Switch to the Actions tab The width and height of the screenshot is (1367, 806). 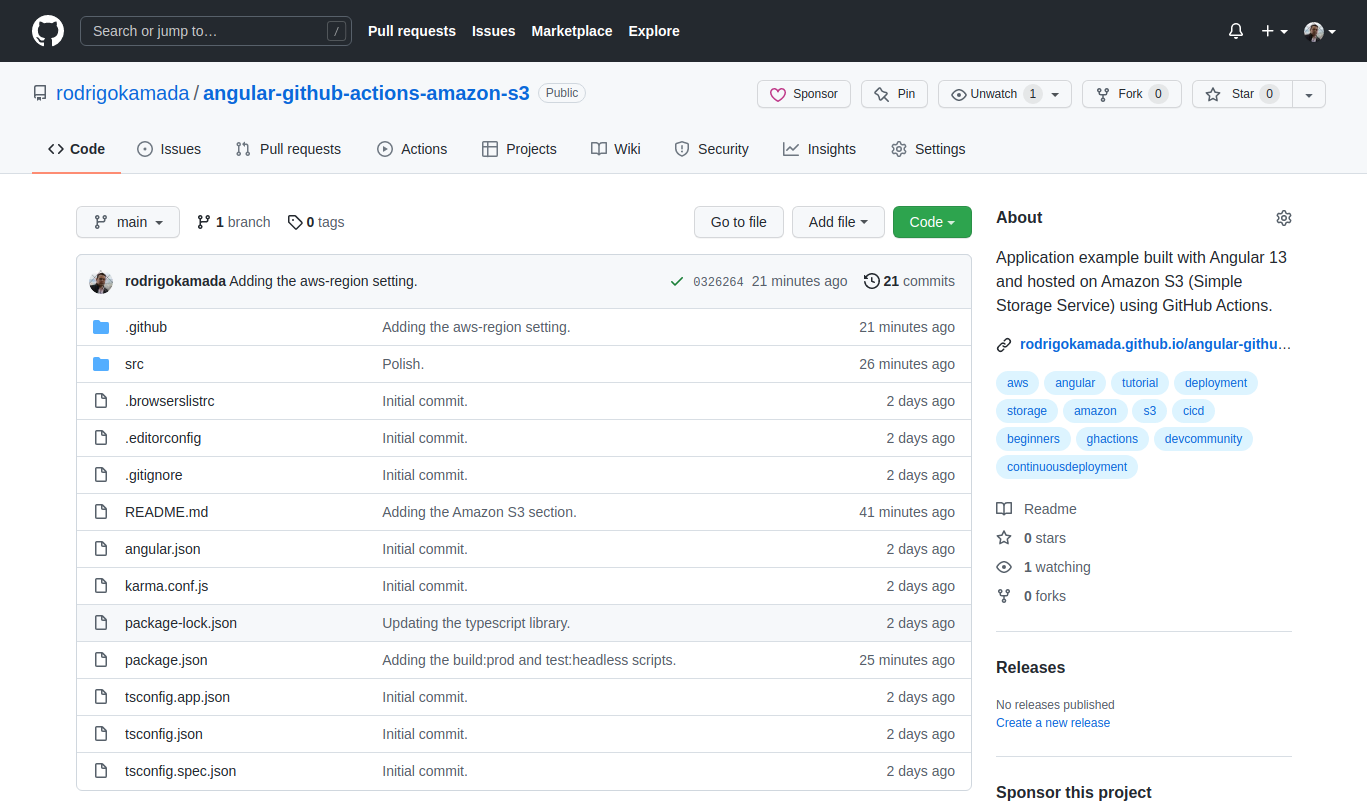tap(412, 148)
